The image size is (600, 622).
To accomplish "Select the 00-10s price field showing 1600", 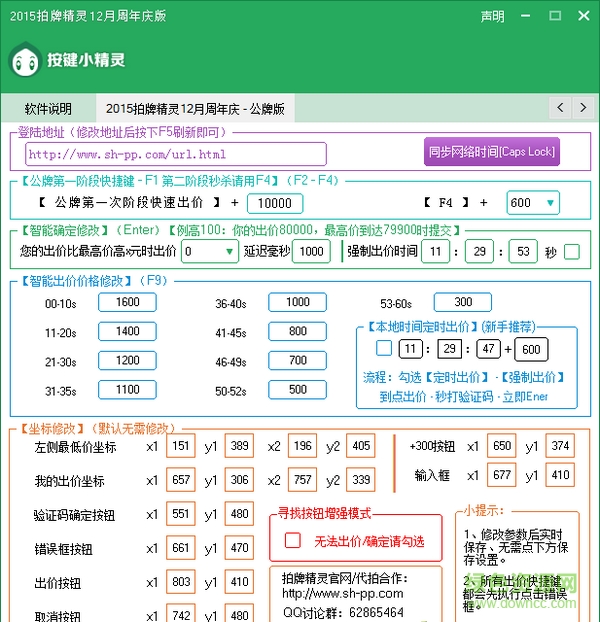I will click(x=127, y=303).
